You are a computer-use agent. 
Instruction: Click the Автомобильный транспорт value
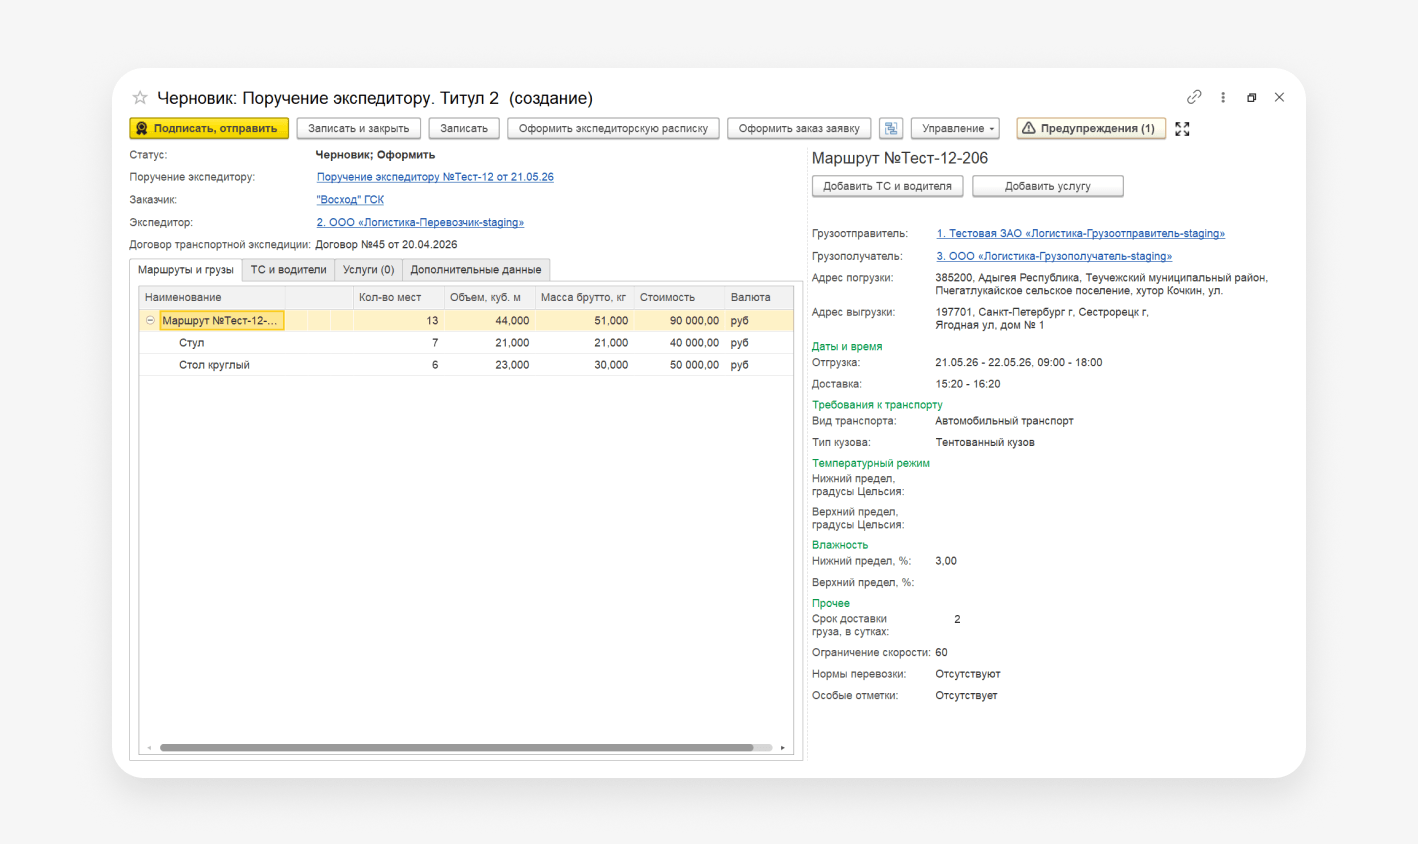[1004, 421]
